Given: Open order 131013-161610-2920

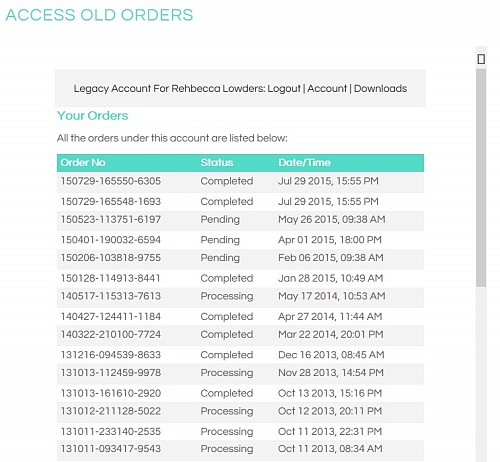Looking at the screenshot, I should 111,393.
